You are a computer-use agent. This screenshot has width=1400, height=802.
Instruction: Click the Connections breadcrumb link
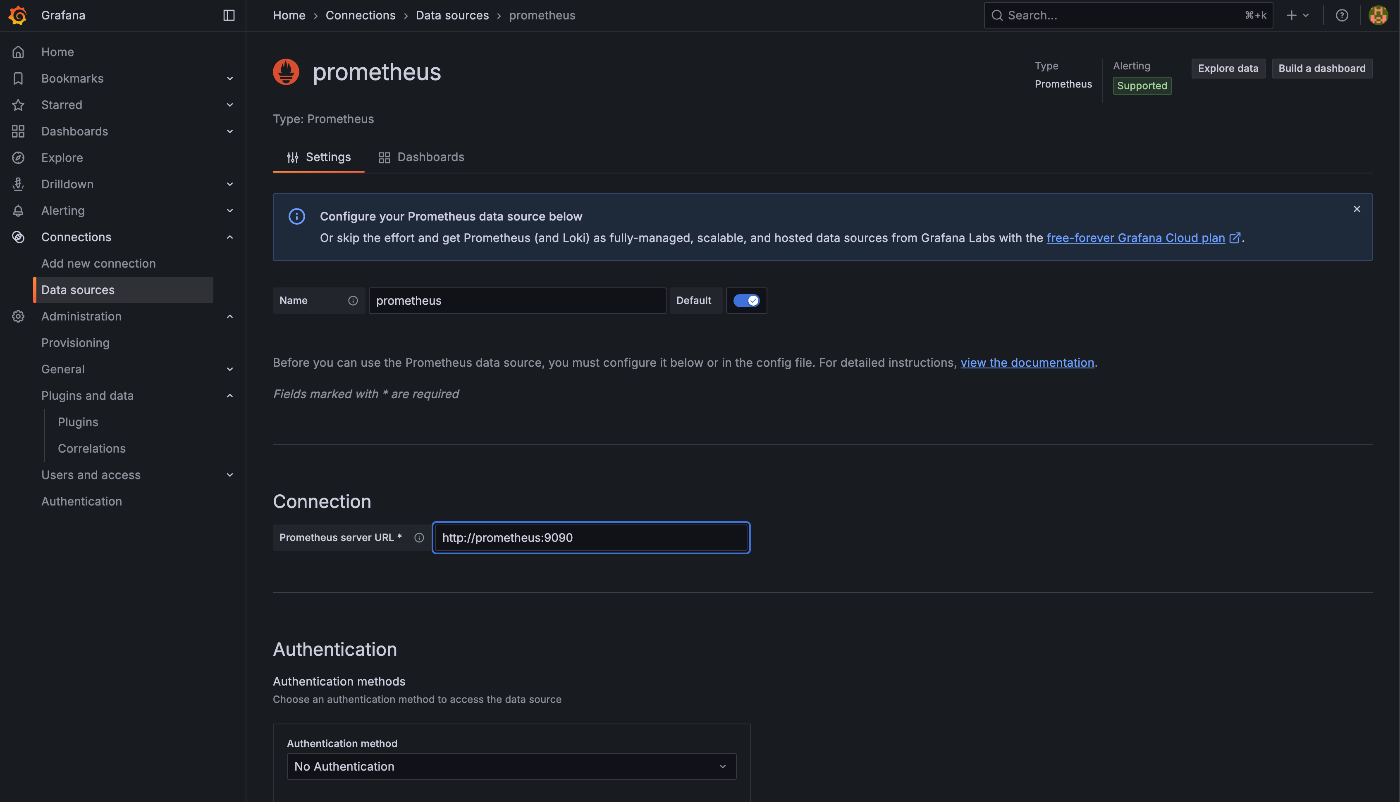click(x=360, y=15)
